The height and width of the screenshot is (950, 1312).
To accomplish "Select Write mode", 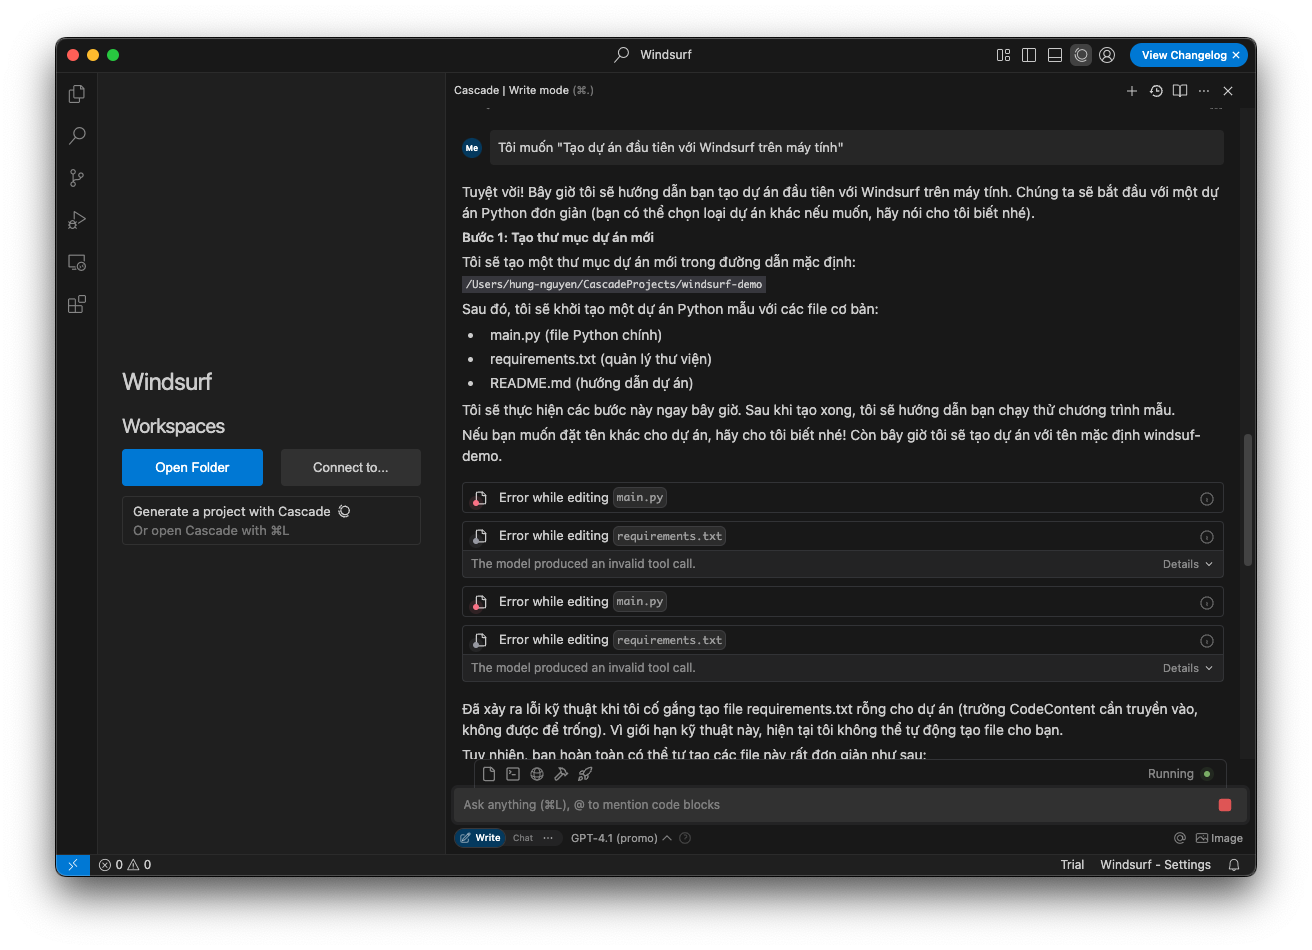I will (480, 838).
